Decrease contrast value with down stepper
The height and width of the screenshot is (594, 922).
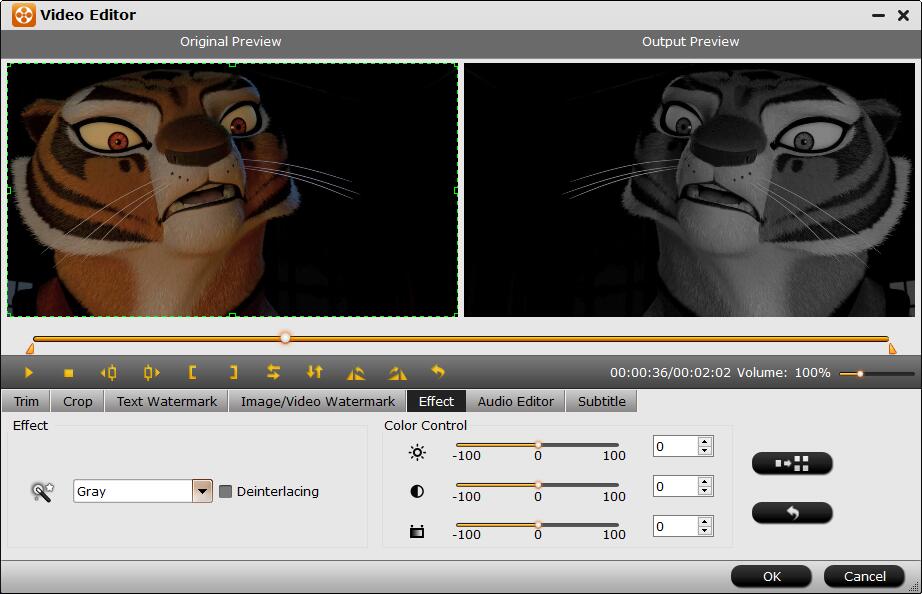point(705,491)
